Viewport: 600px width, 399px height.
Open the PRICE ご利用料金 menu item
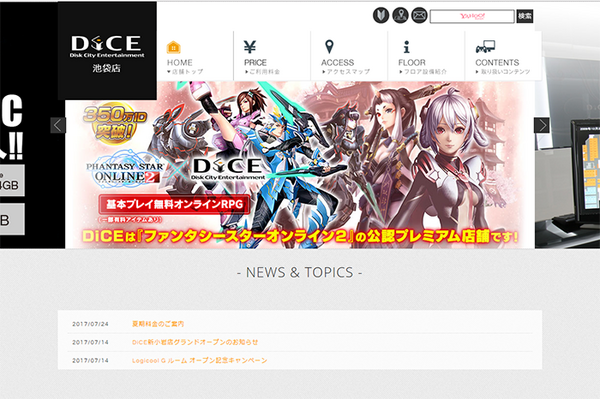[x=272, y=56]
